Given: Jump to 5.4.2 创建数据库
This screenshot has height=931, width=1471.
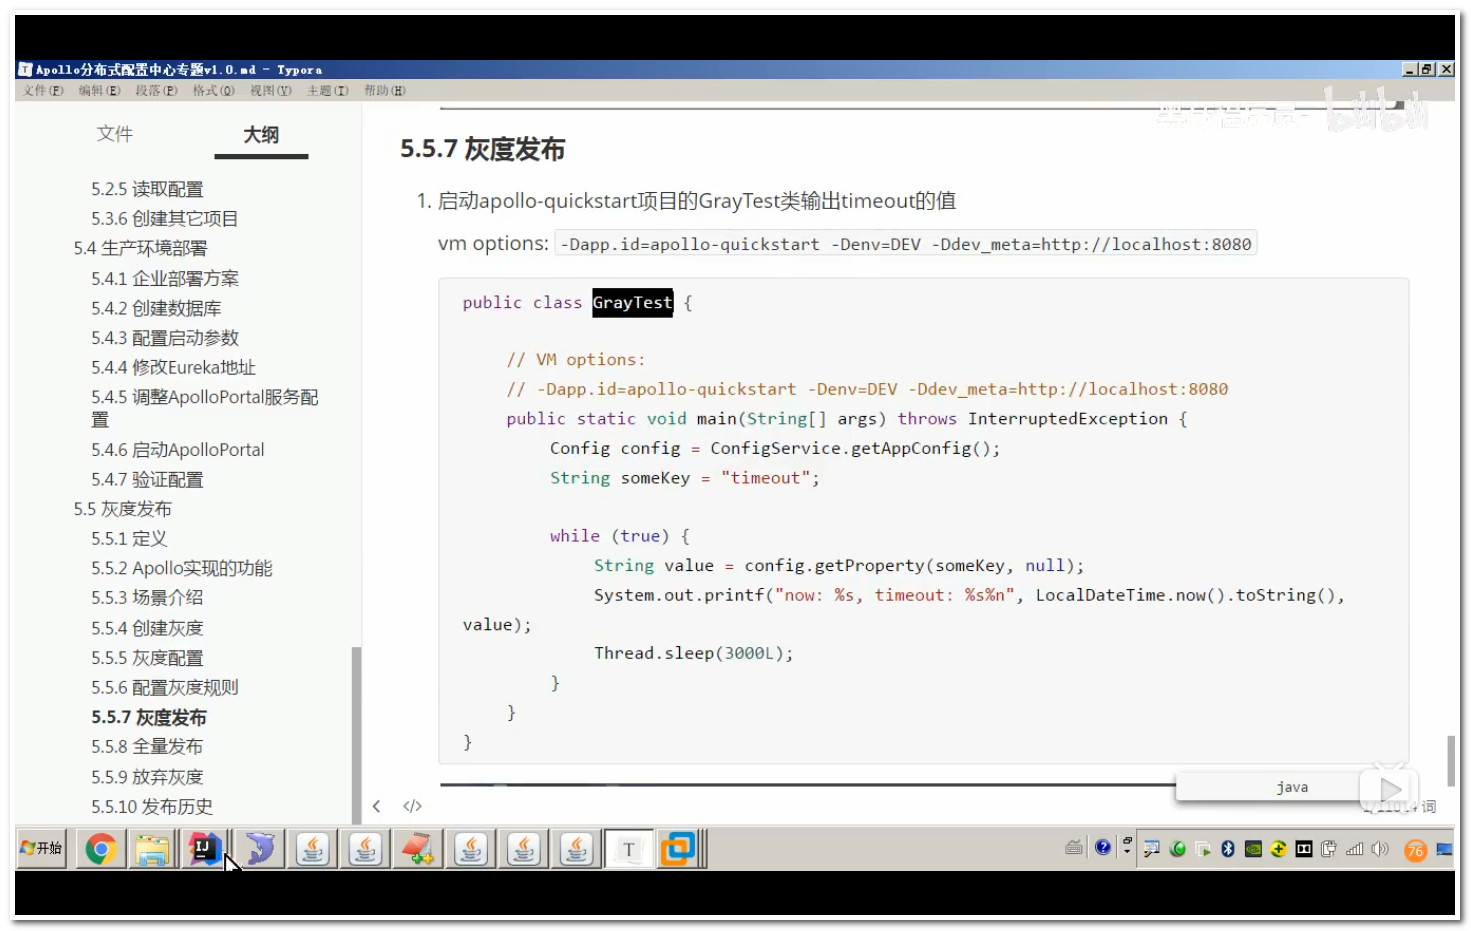Looking at the screenshot, I should coord(156,308).
